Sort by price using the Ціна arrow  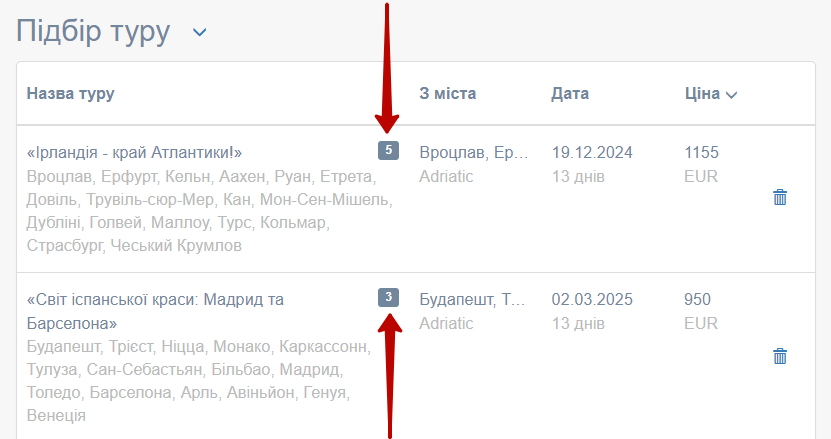click(731, 95)
